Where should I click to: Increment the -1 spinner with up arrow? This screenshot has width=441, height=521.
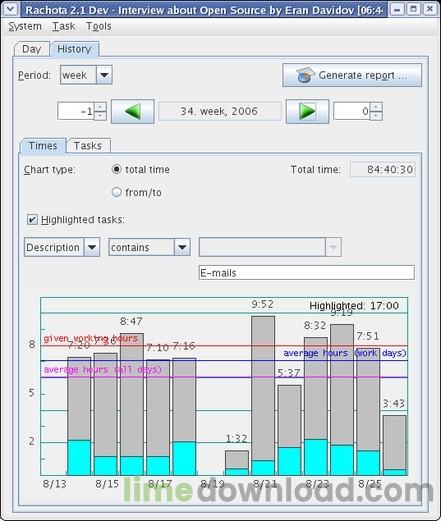pyautogui.click(x=100, y=107)
